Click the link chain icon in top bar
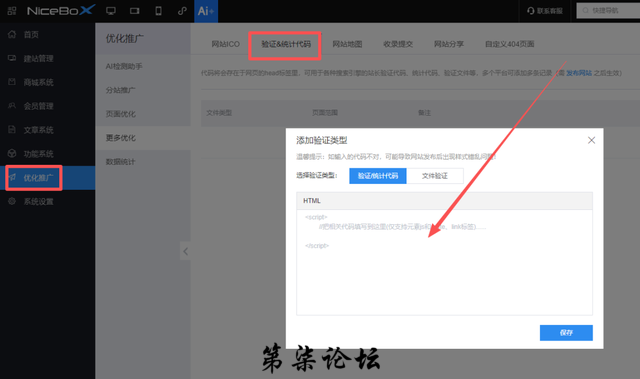The width and height of the screenshot is (640, 379). tap(182, 11)
